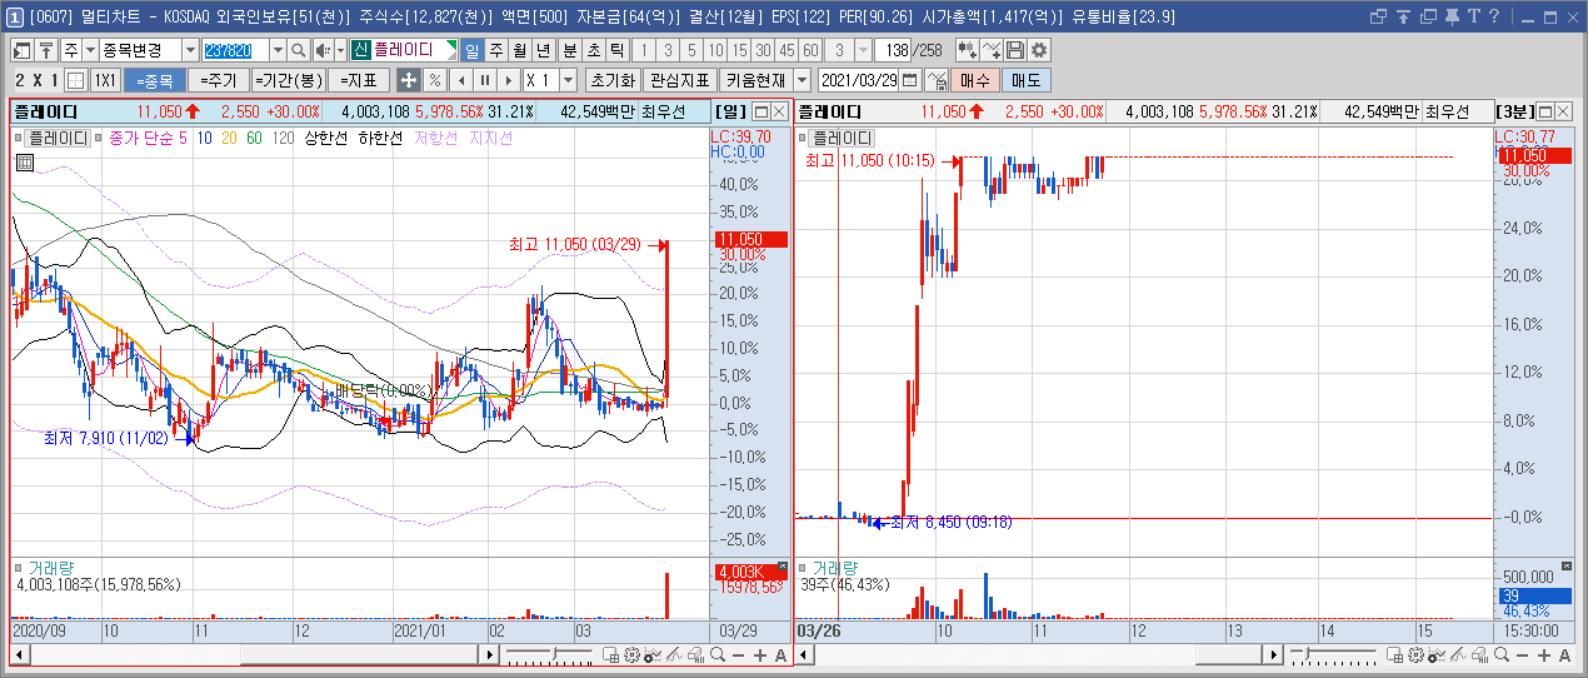Select the daily (일) period toggle

pos(472,50)
